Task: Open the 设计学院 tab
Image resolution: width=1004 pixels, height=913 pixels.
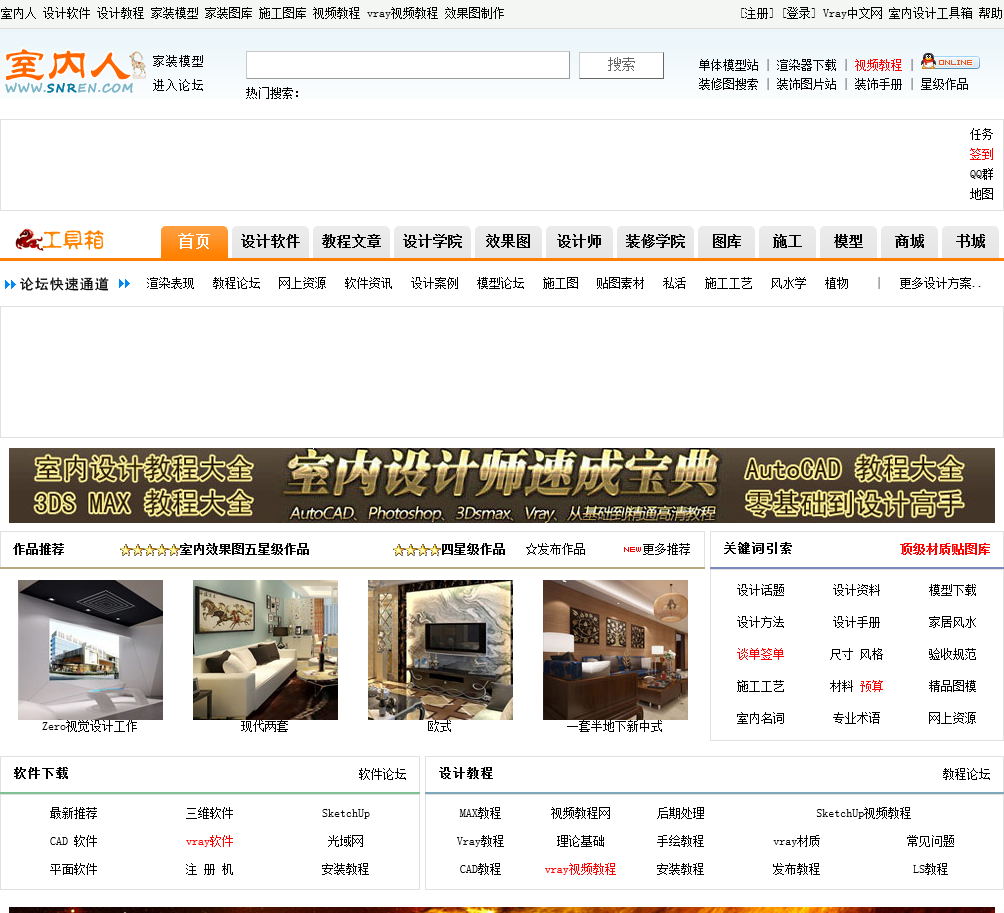Action: tap(432, 241)
